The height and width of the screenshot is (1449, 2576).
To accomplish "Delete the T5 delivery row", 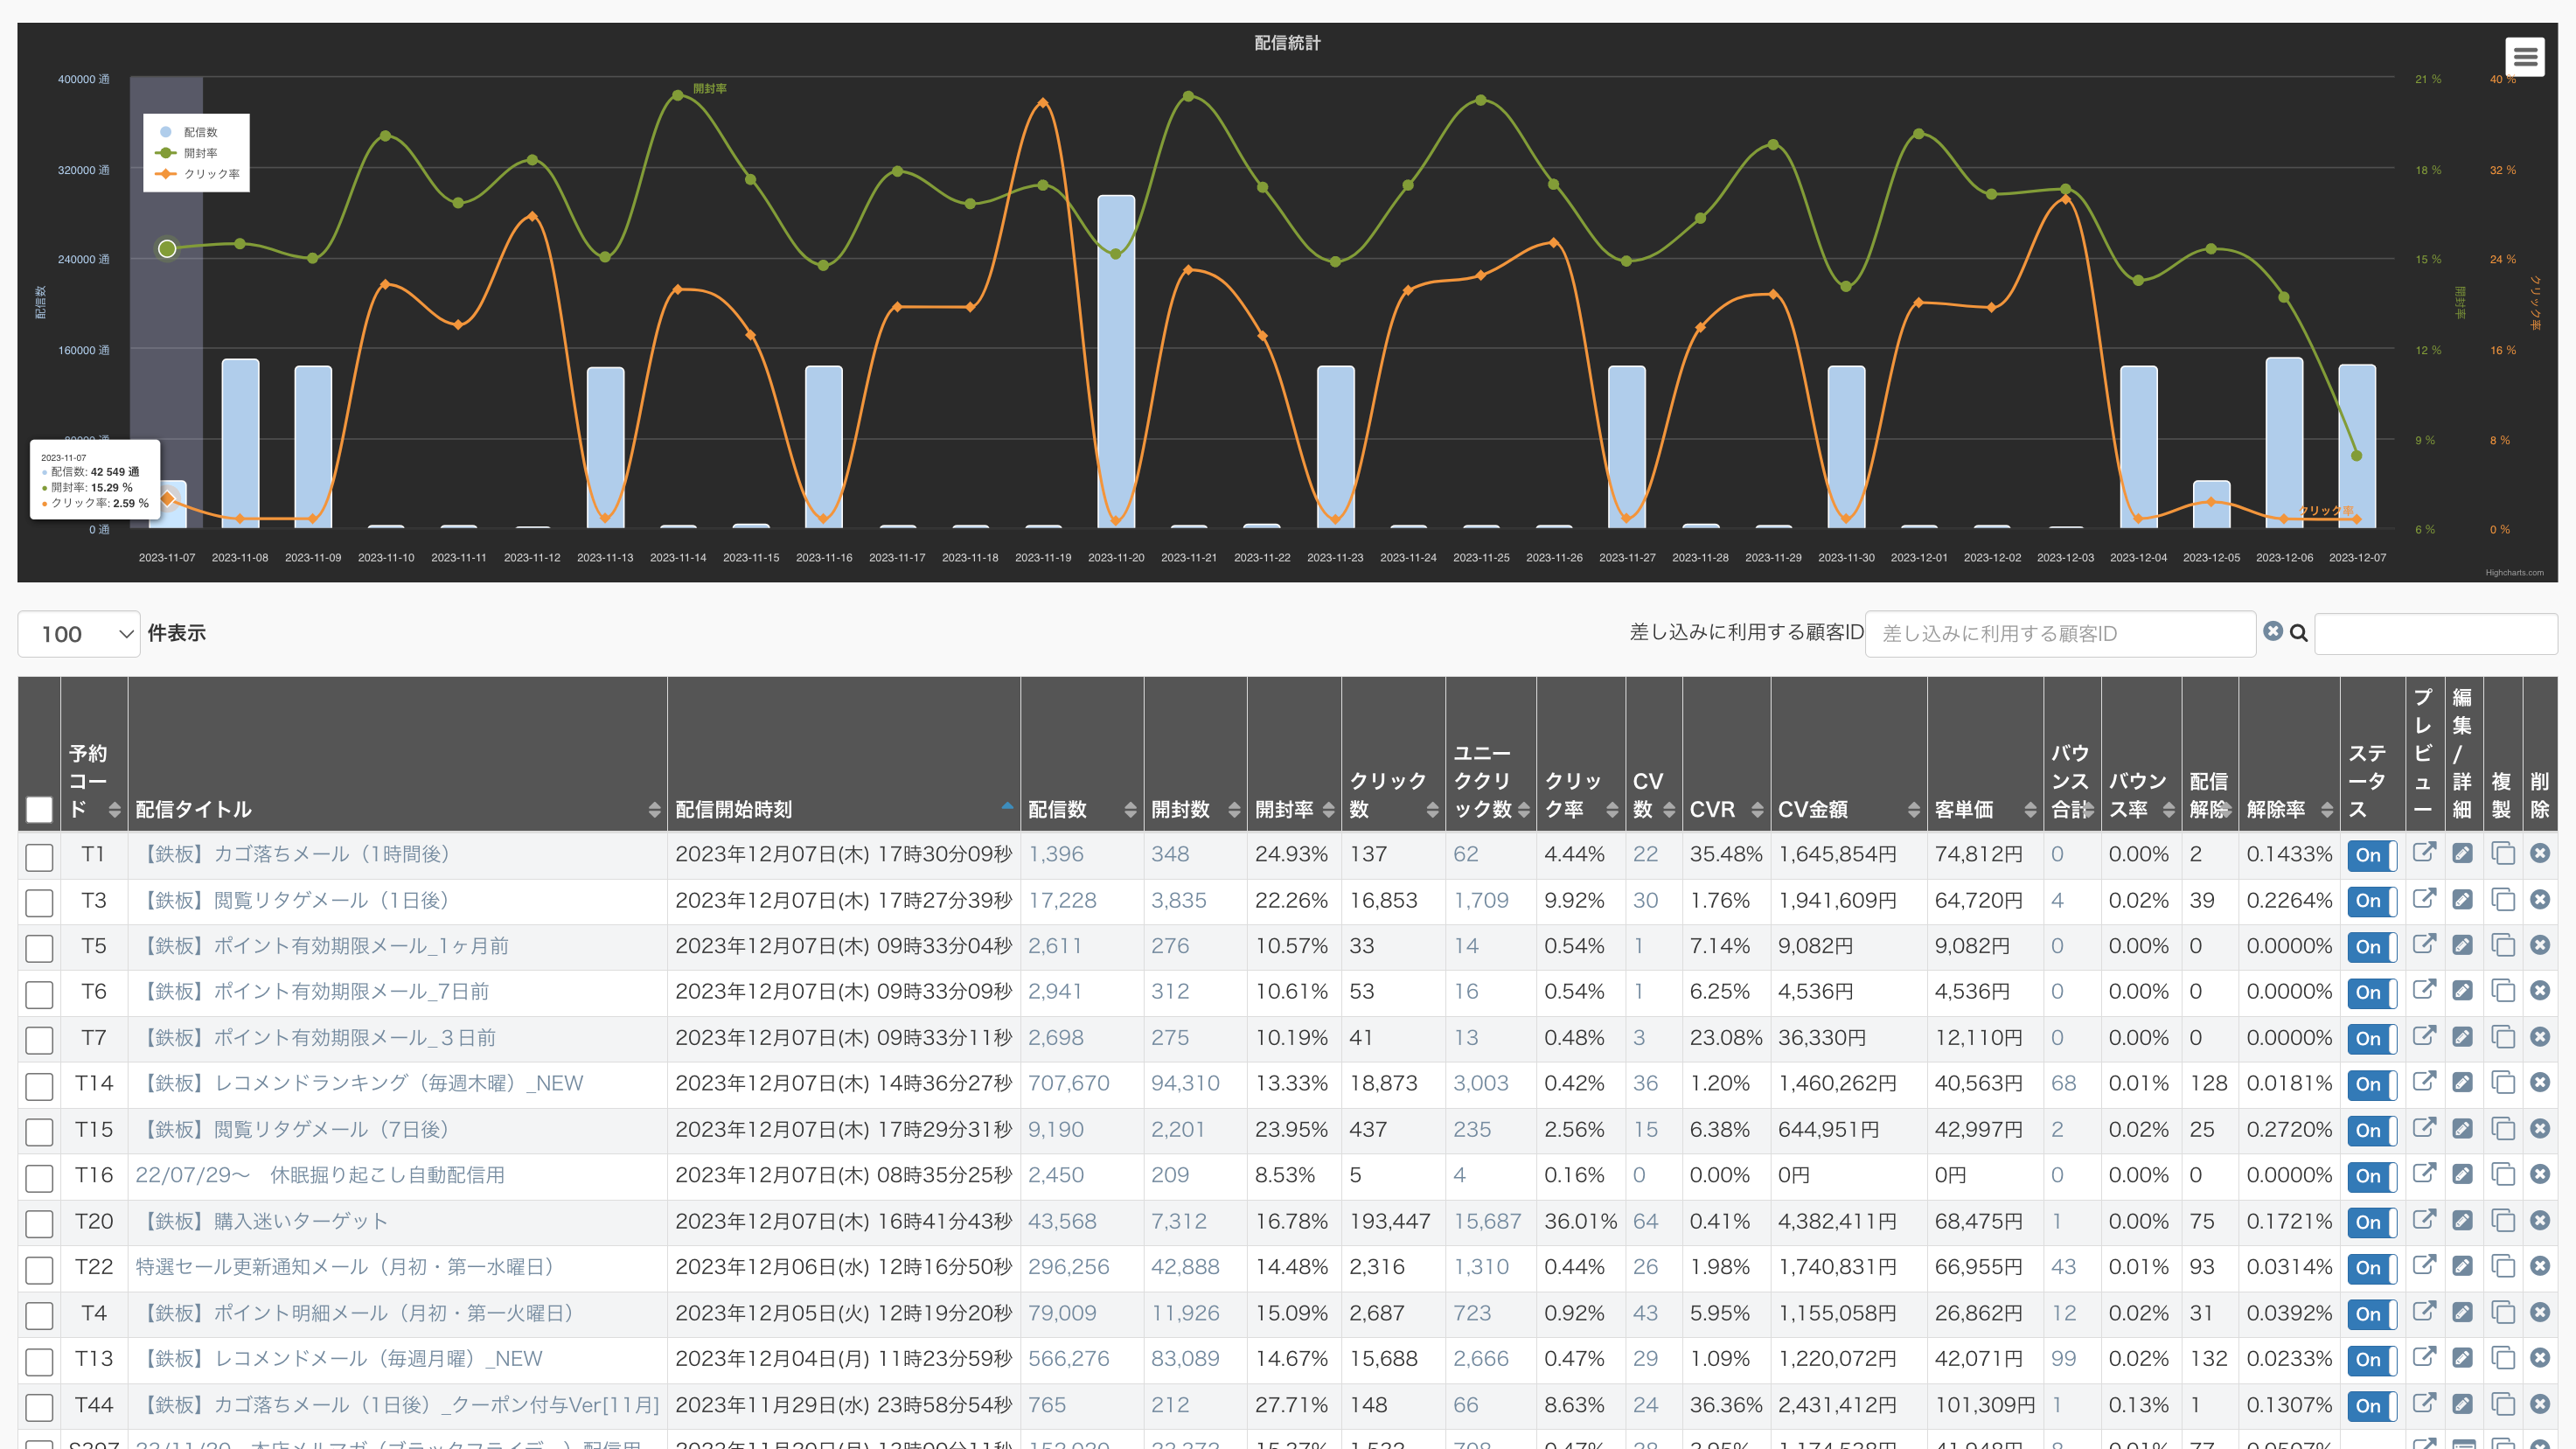I will [2540, 945].
